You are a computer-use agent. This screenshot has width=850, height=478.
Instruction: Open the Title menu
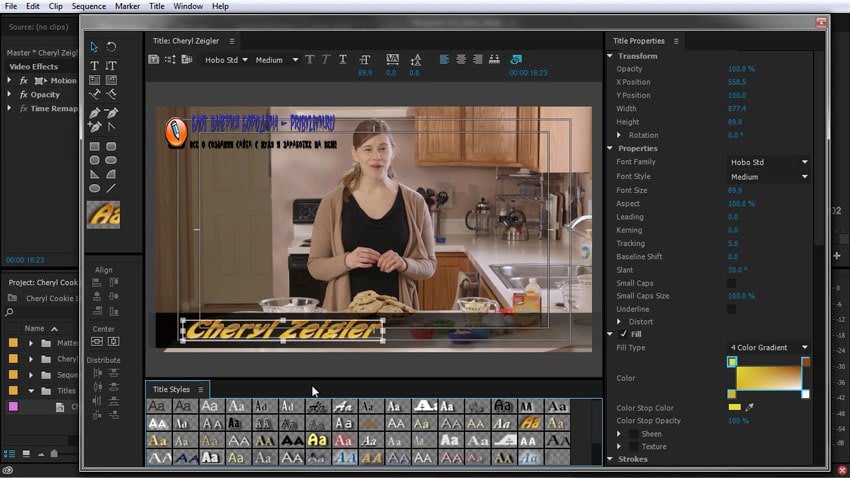(157, 6)
